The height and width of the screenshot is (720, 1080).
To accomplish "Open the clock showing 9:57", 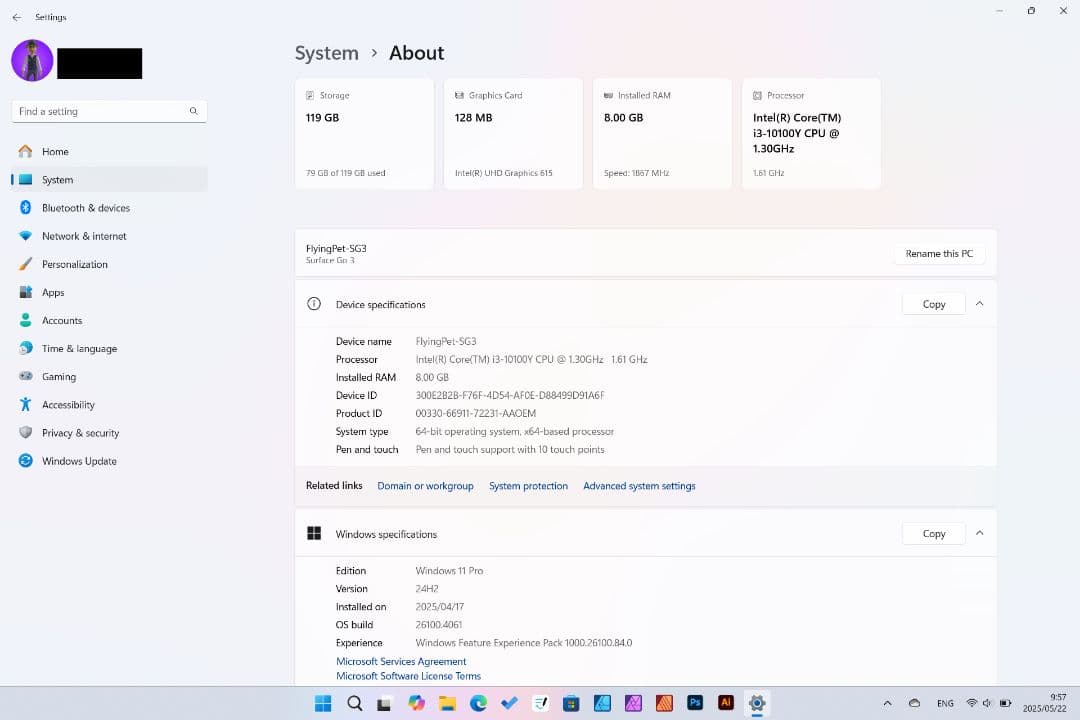I will pyautogui.click(x=1044, y=703).
